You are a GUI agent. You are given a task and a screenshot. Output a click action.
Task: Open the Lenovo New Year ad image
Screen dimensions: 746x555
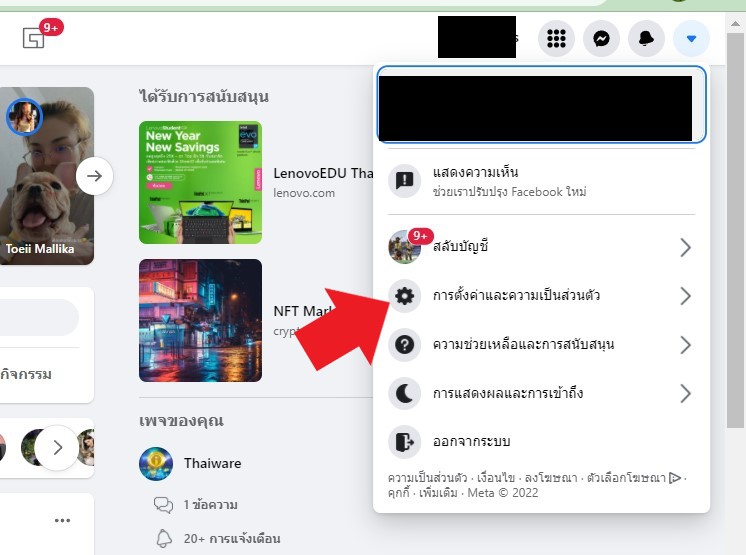tap(200, 182)
